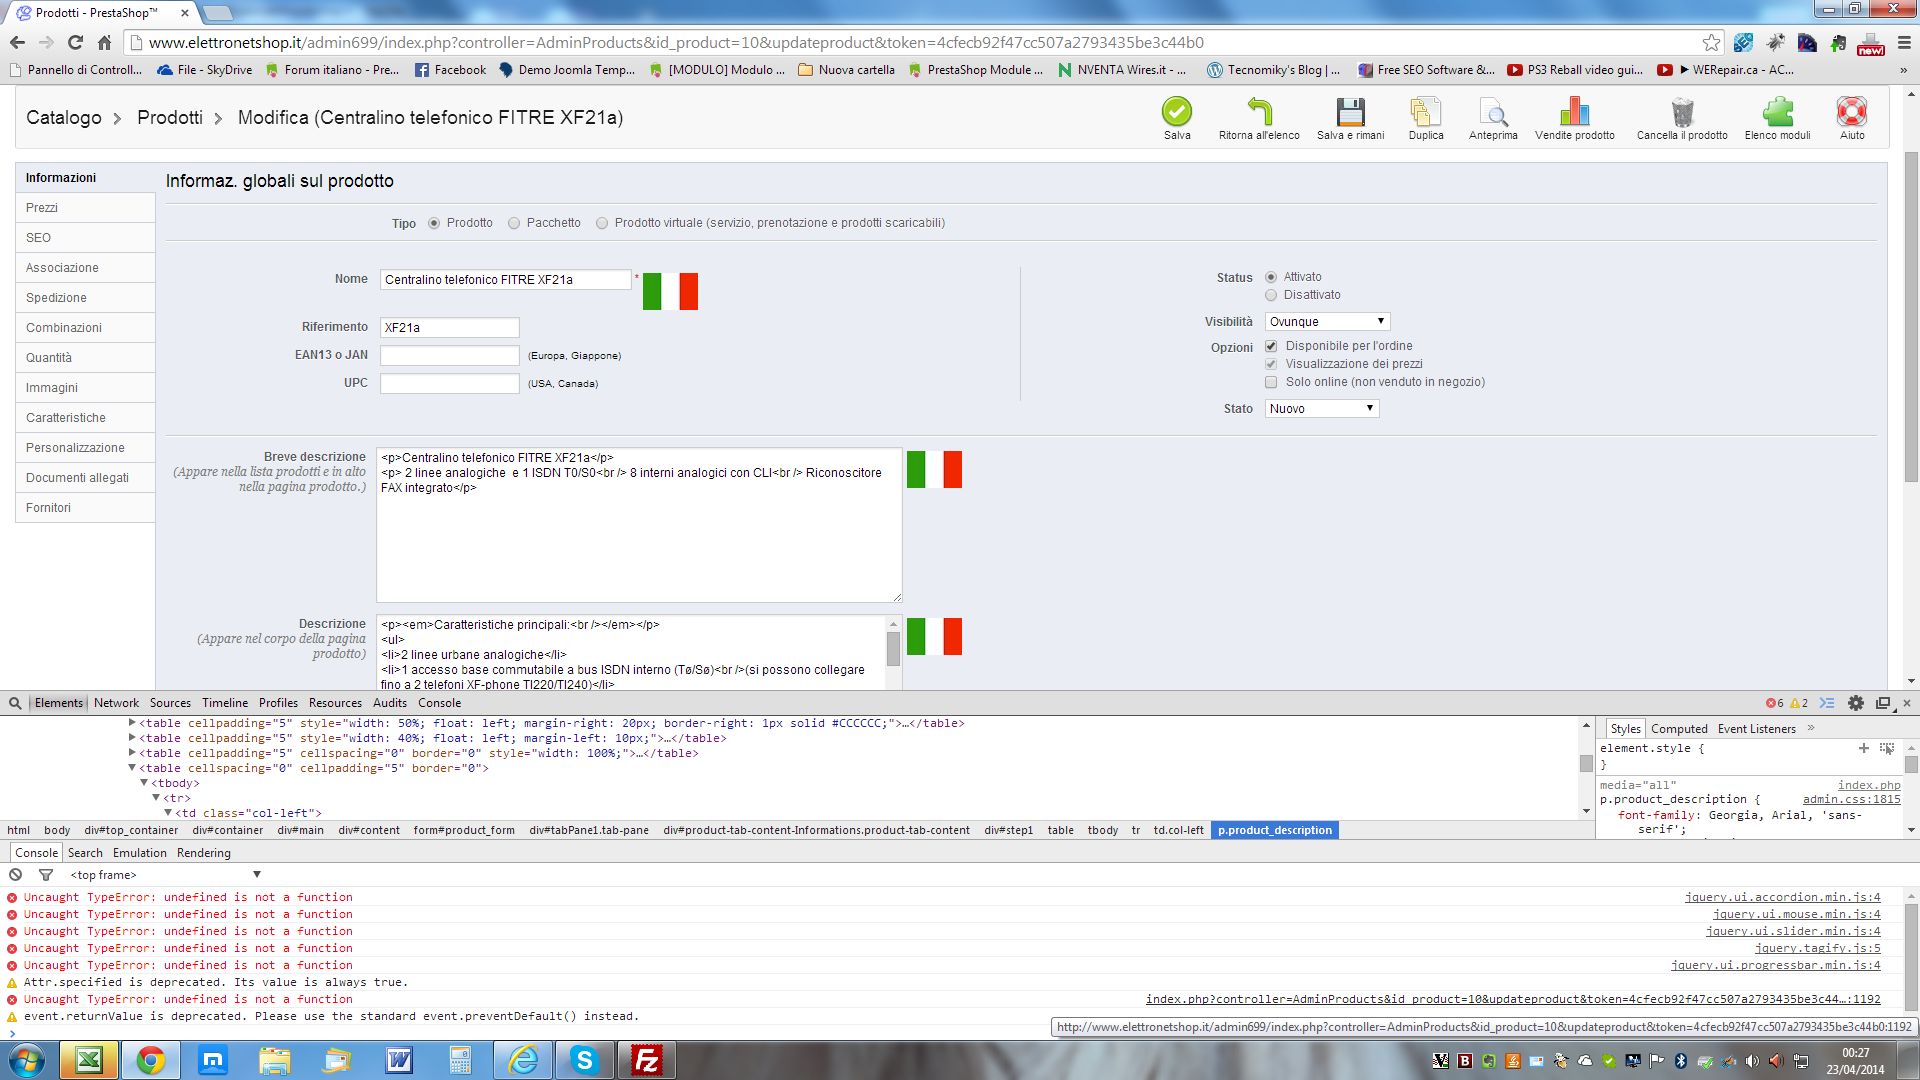Click Ritorna all'elenco arrow icon
Screen dimensions: 1920x1080
pyautogui.click(x=1259, y=111)
